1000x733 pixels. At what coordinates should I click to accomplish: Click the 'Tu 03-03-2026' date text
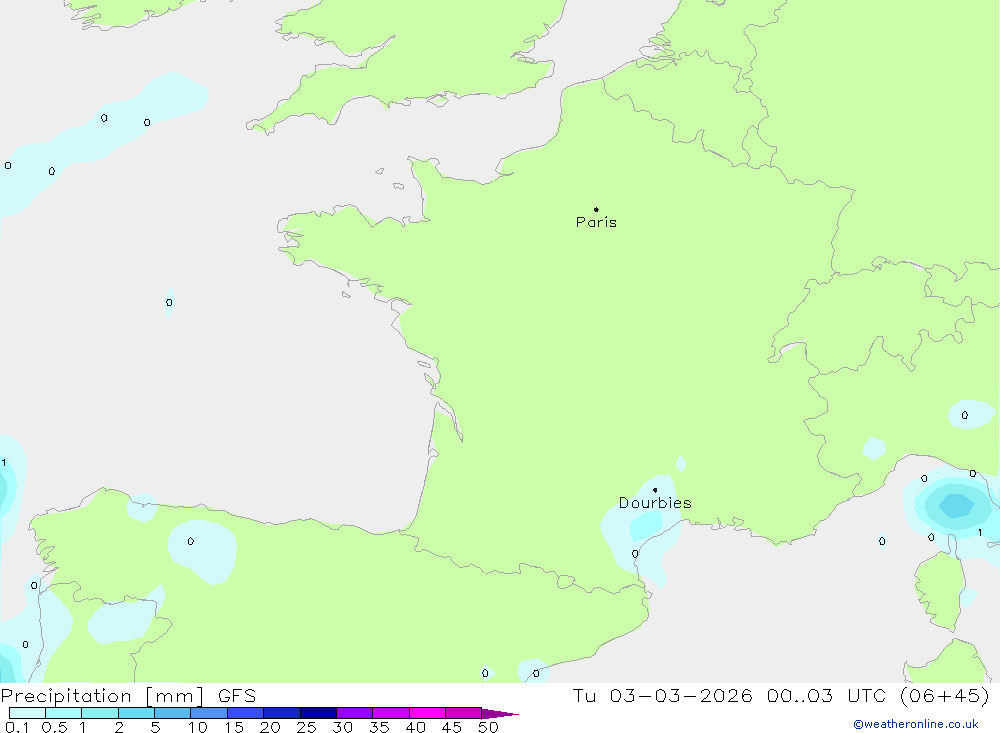(x=662, y=695)
